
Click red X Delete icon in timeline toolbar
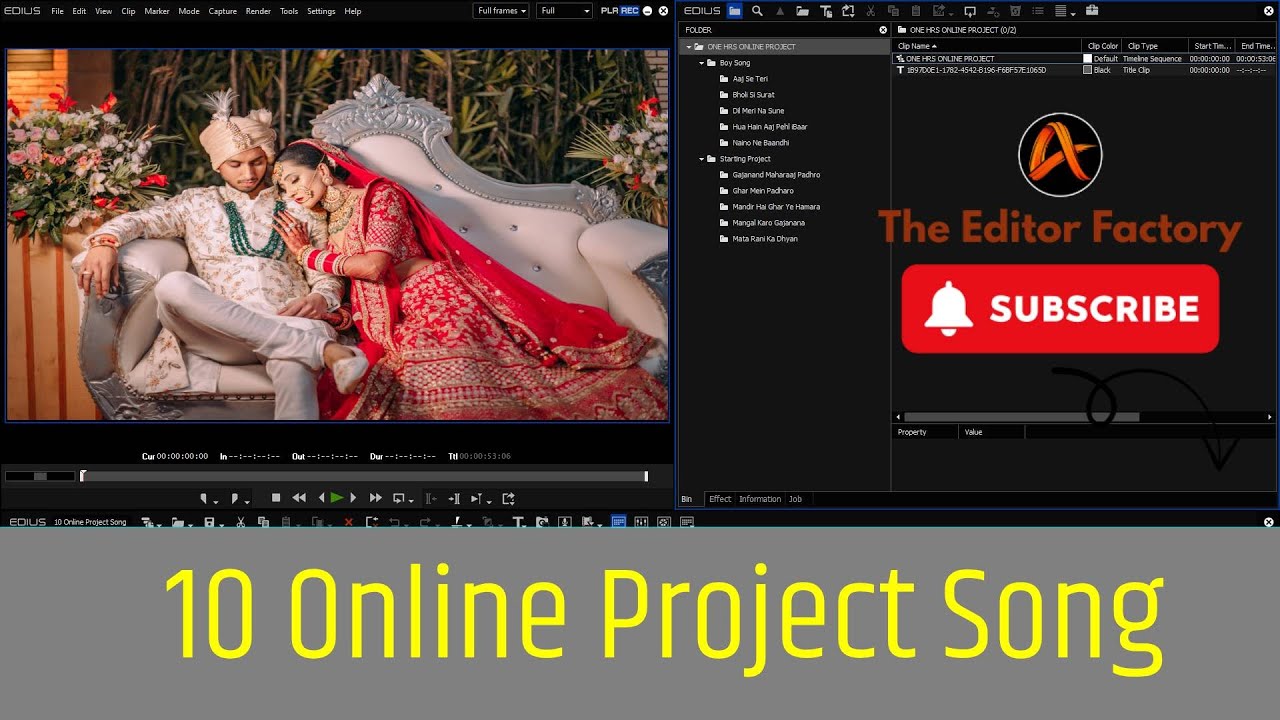(348, 522)
